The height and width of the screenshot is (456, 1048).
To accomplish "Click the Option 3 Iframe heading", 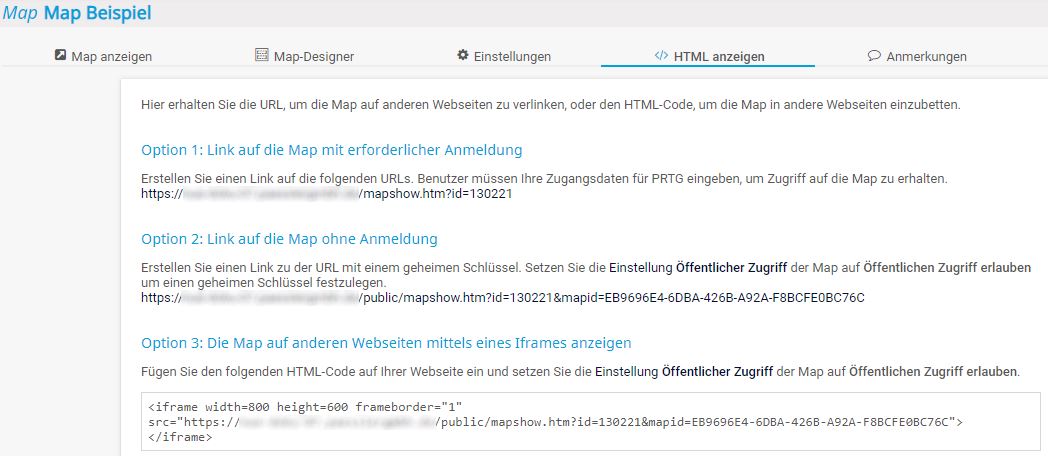I will (386, 343).
